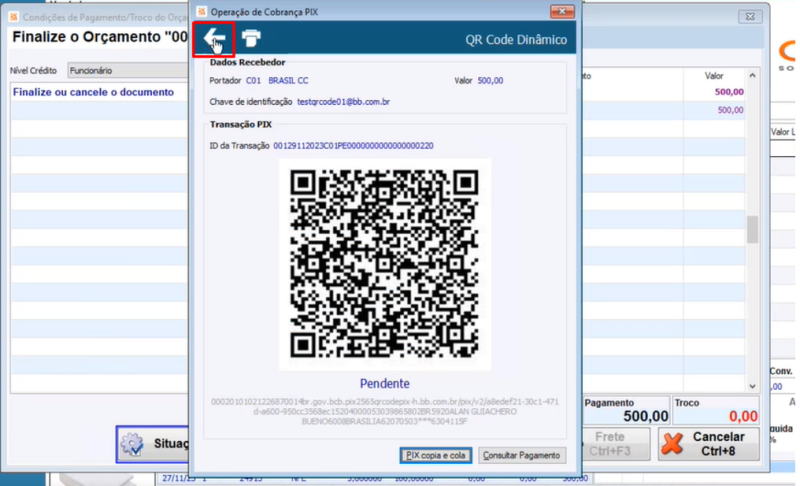Click the gear icon on Situação button
Screen dimensions: 800x486
[133, 444]
